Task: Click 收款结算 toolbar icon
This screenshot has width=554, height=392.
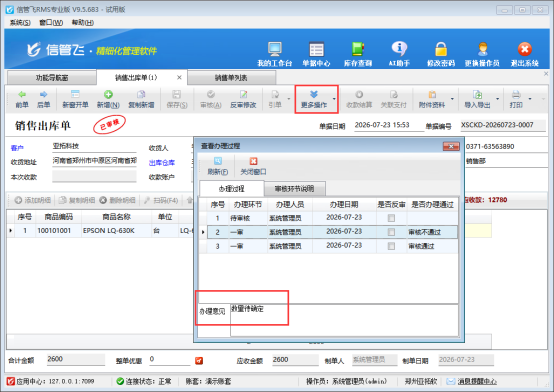Action: (359, 99)
